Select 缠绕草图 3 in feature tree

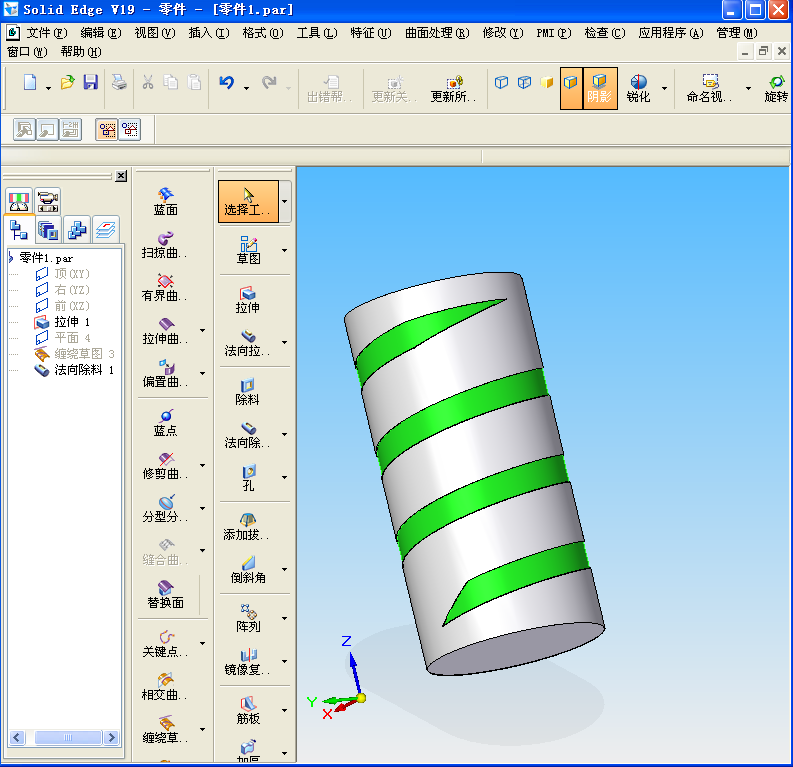tap(84, 354)
